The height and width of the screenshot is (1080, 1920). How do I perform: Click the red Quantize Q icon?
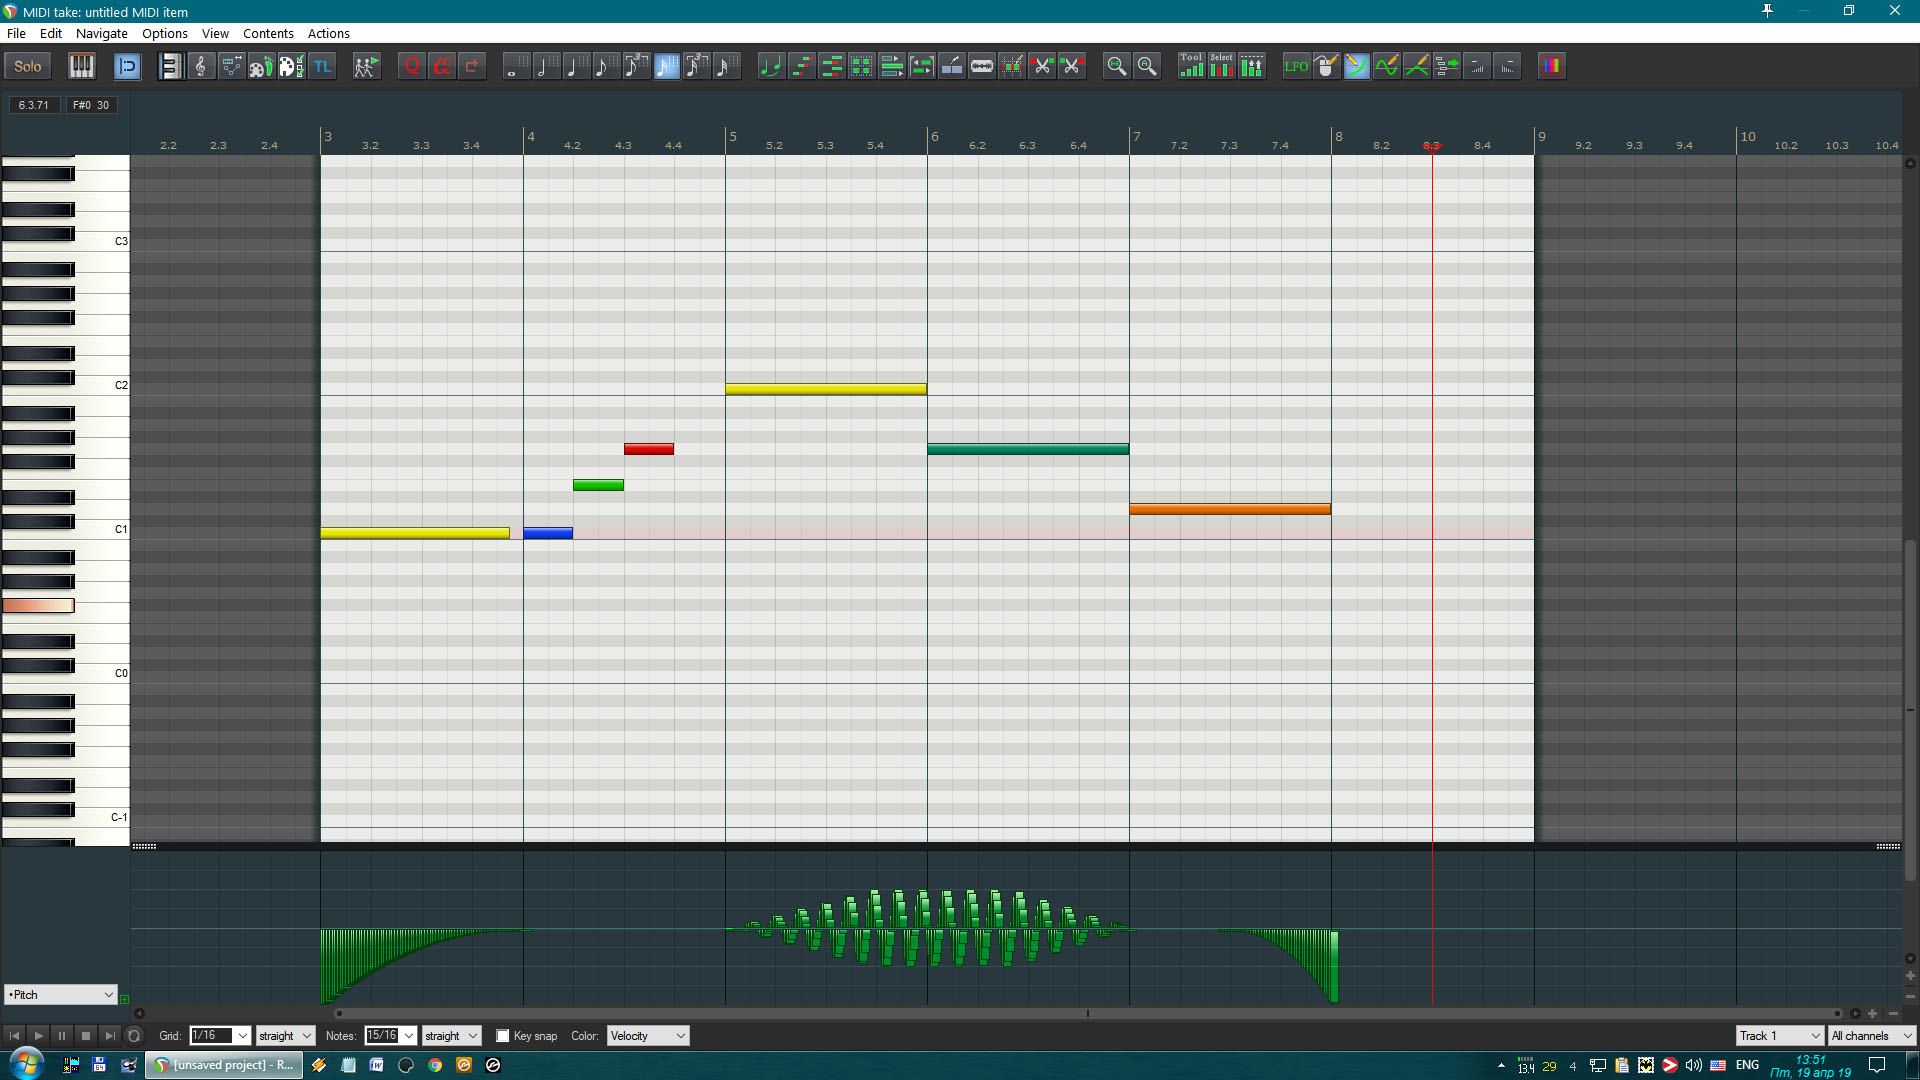click(x=412, y=66)
